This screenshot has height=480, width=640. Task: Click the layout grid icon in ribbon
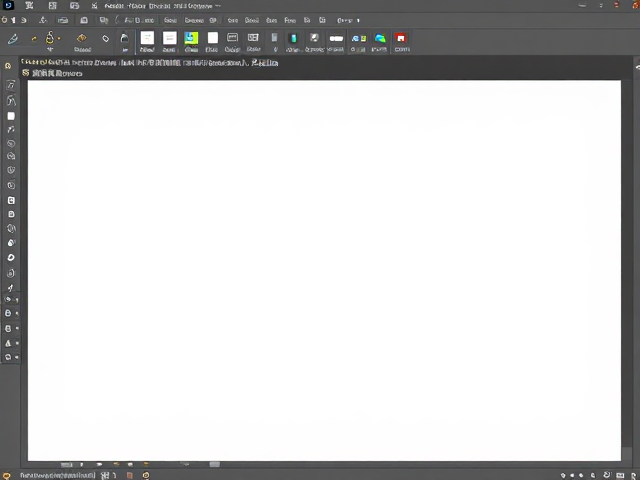(253, 38)
